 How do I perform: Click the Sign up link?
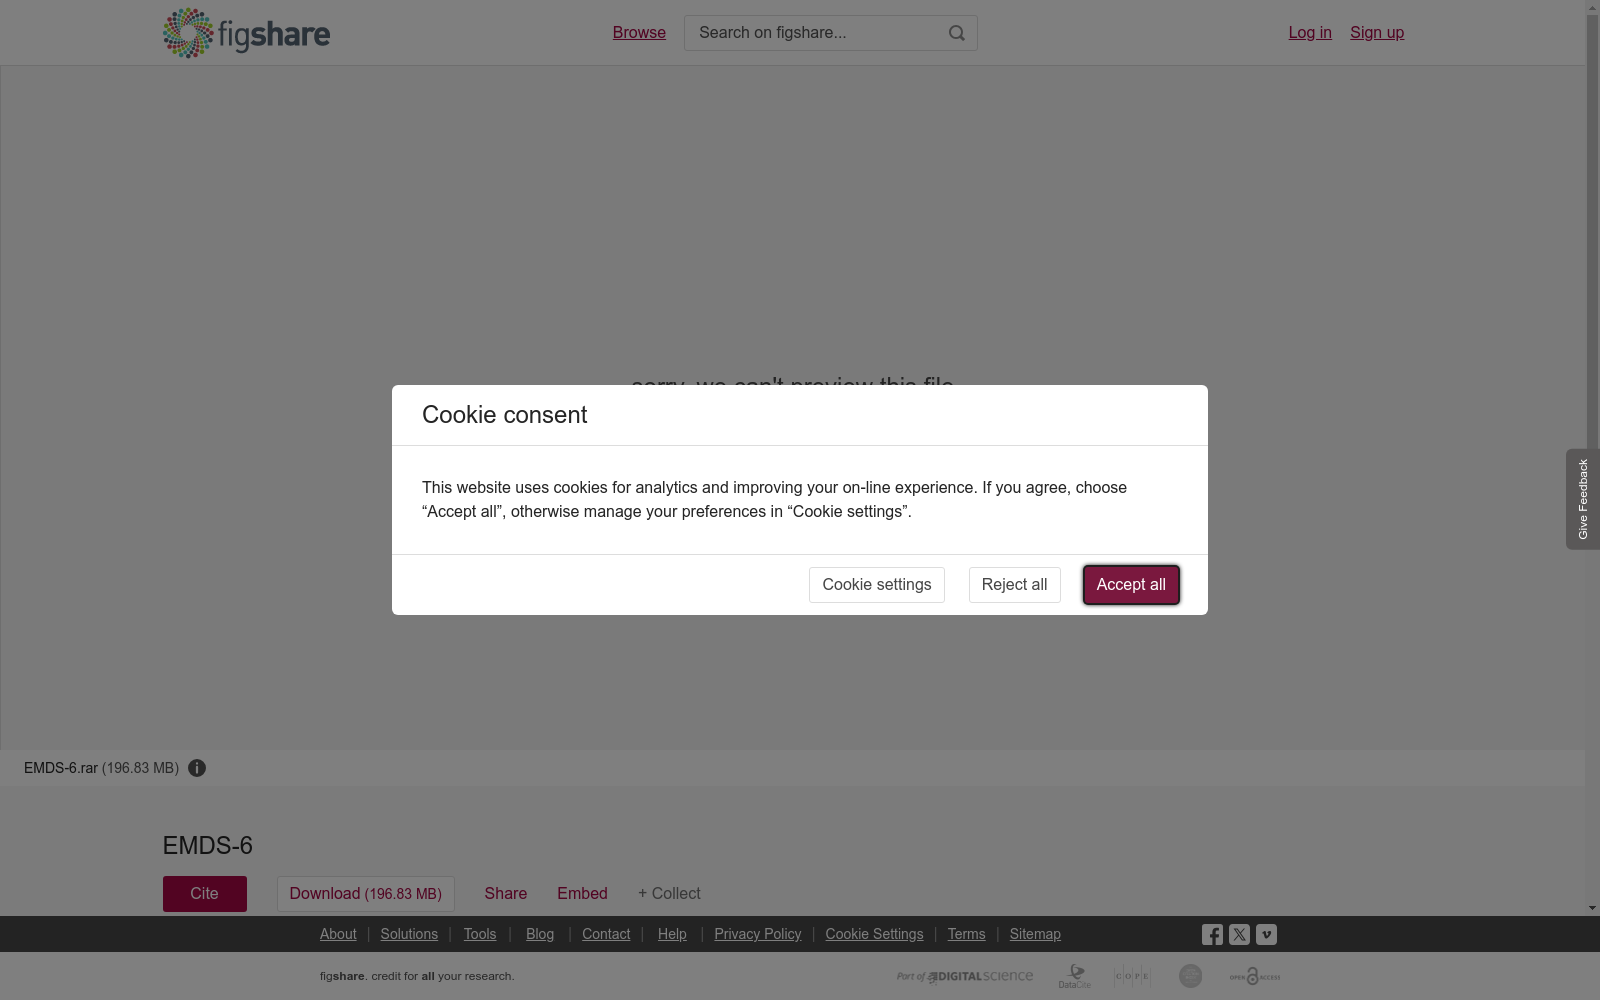tap(1377, 33)
